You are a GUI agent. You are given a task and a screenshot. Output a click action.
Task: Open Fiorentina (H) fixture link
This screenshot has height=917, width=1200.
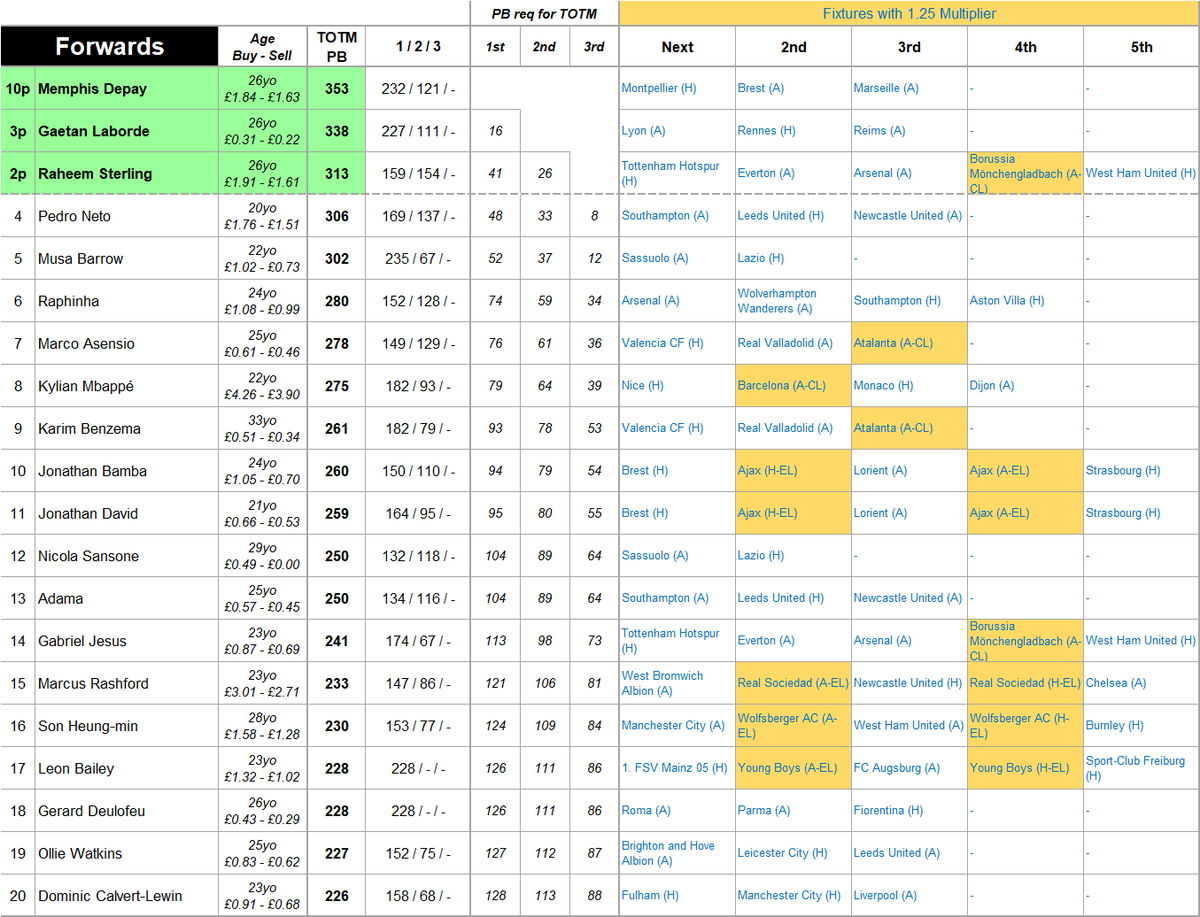coord(889,811)
